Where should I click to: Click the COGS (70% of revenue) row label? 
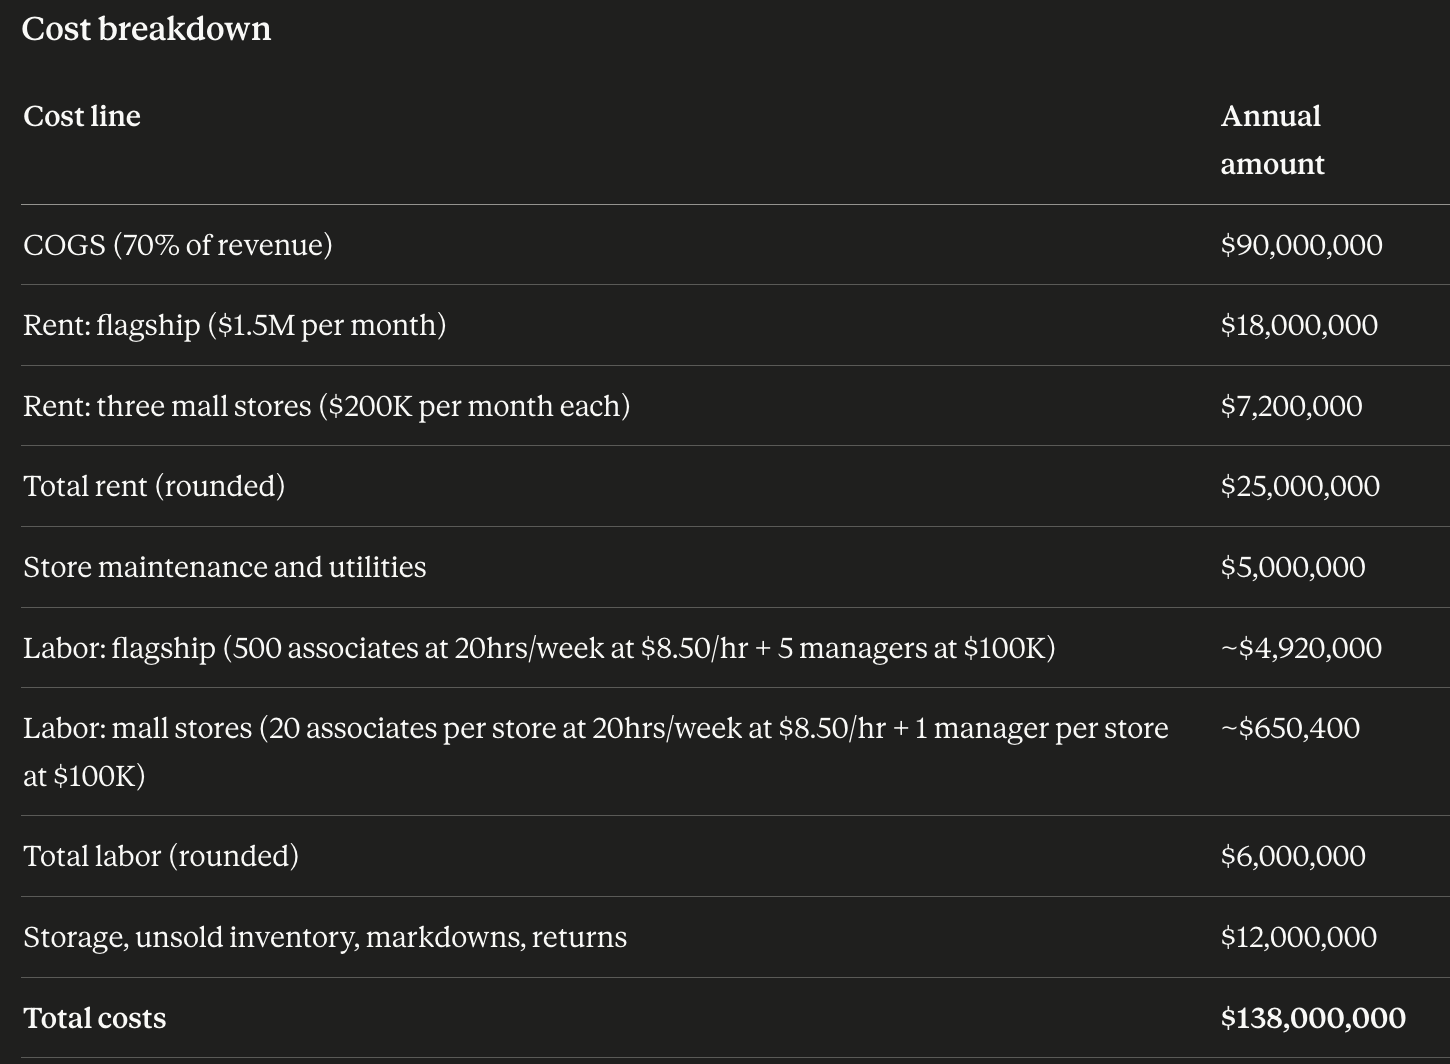(x=178, y=245)
